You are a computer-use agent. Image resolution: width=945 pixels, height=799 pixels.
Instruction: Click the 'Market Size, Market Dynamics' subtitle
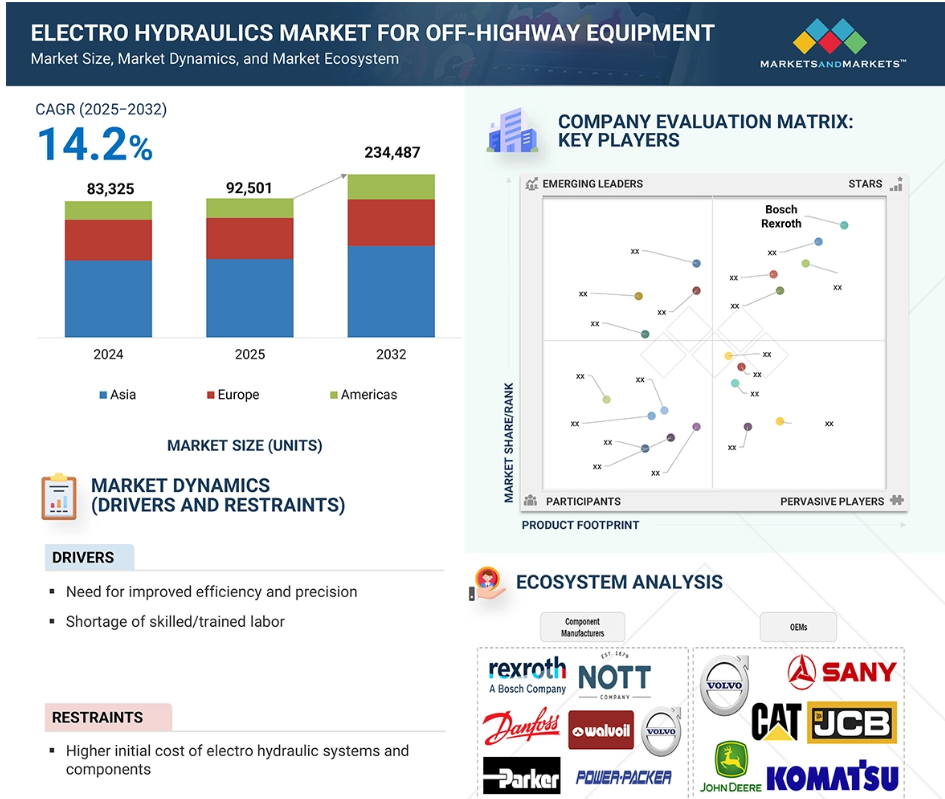(x=215, y=58)
